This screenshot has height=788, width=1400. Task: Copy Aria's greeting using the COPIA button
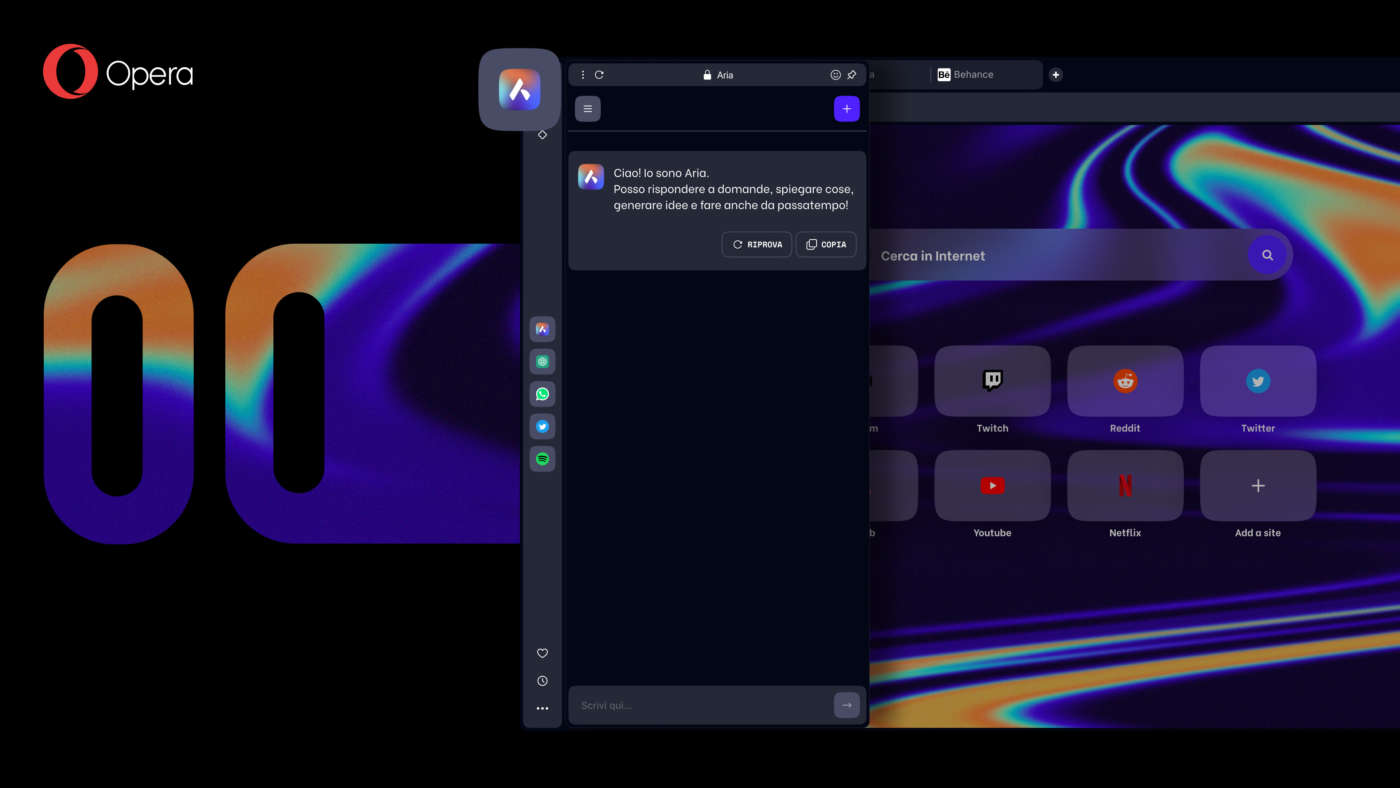826,244
